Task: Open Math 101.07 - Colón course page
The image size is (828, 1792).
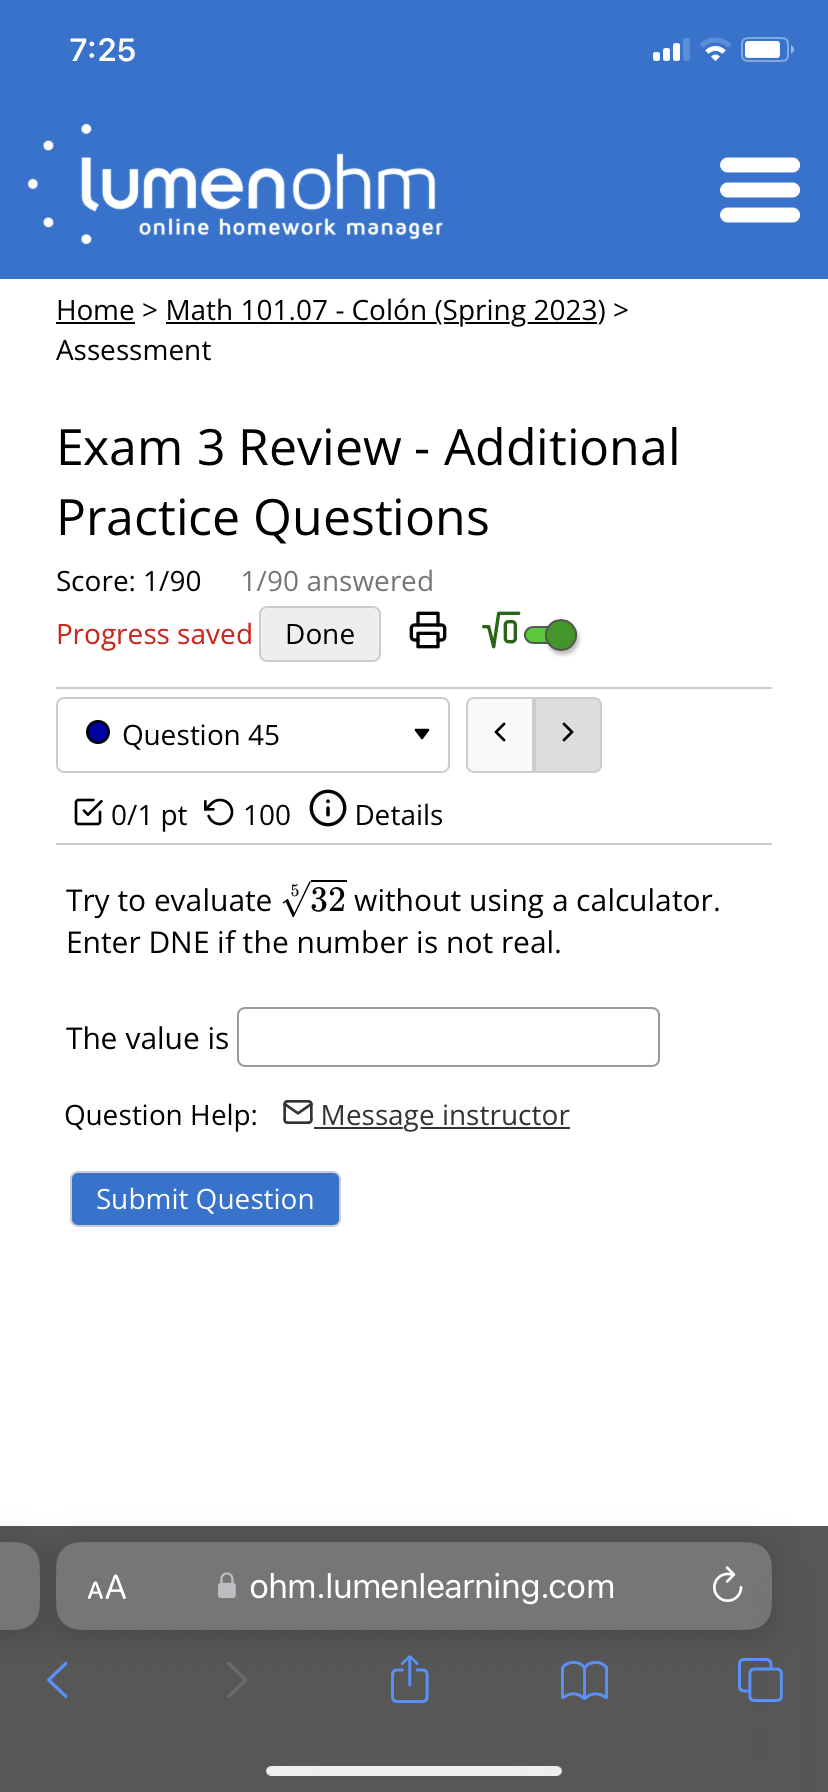Action: click(384, 310)
